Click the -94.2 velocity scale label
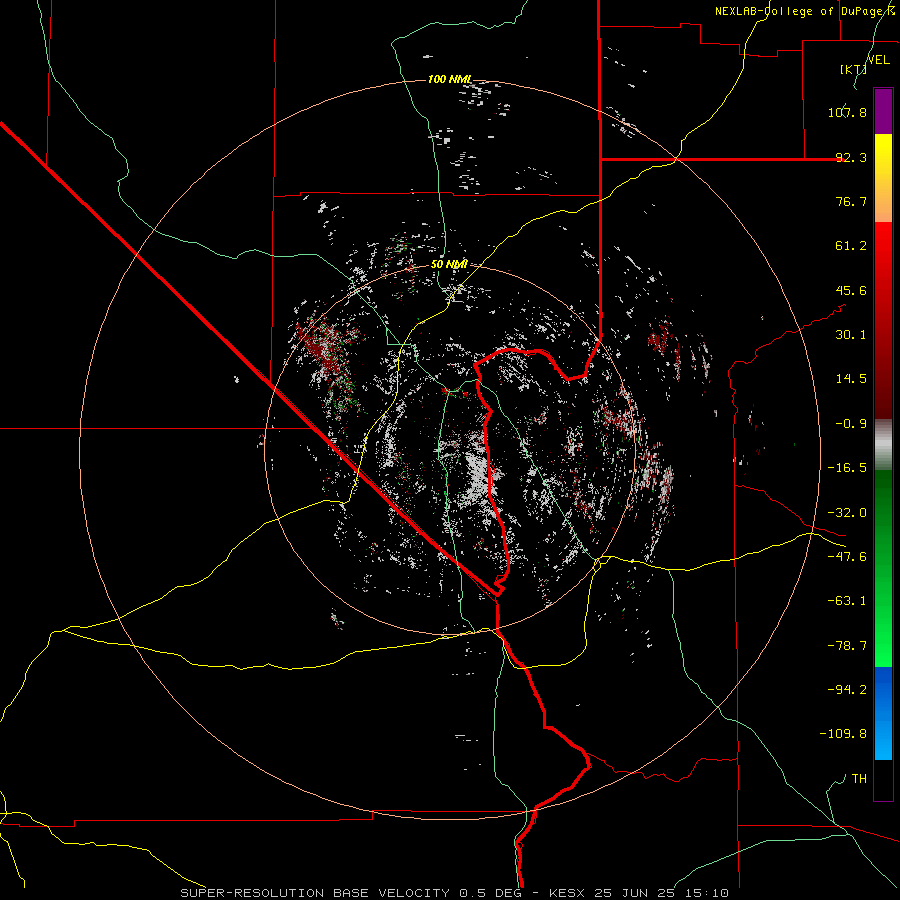The image size is (900, 900). (847, 690)
